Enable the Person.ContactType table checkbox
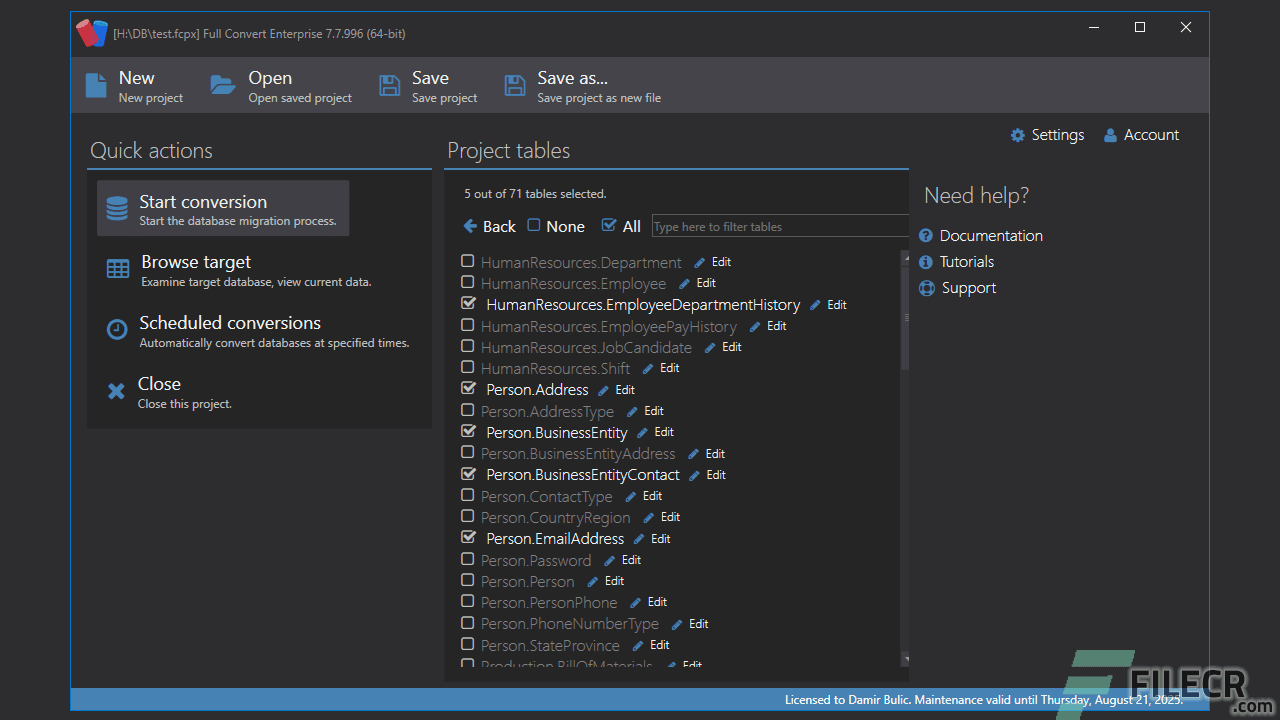1280x720 pixels. (x=467, y=495)
